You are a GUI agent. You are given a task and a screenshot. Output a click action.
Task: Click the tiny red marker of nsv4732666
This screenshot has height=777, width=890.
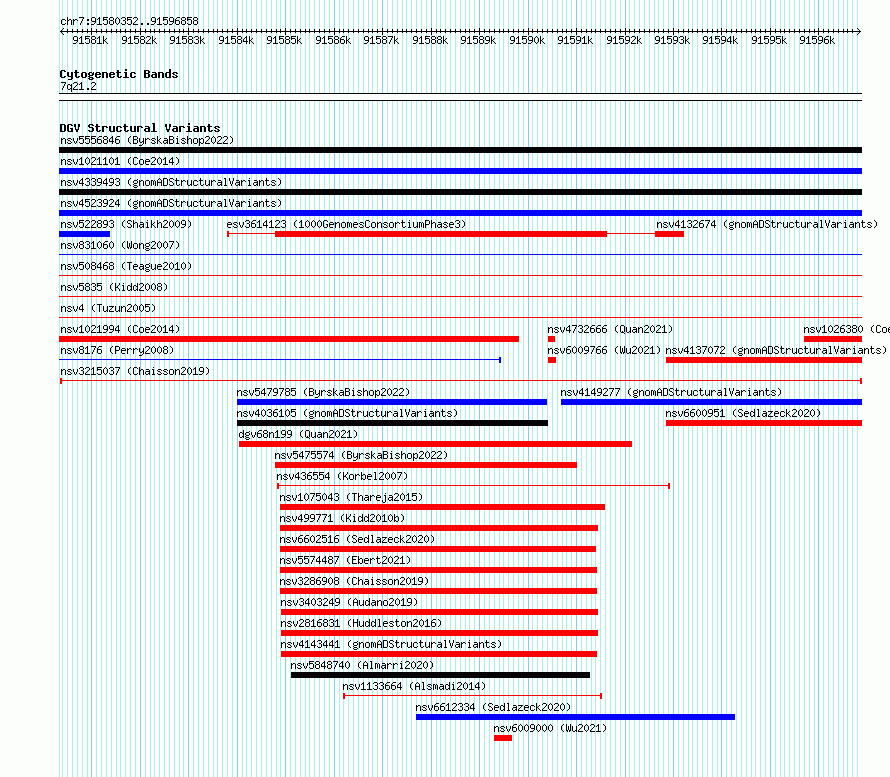pyautogui.click(x=551, y=339)
